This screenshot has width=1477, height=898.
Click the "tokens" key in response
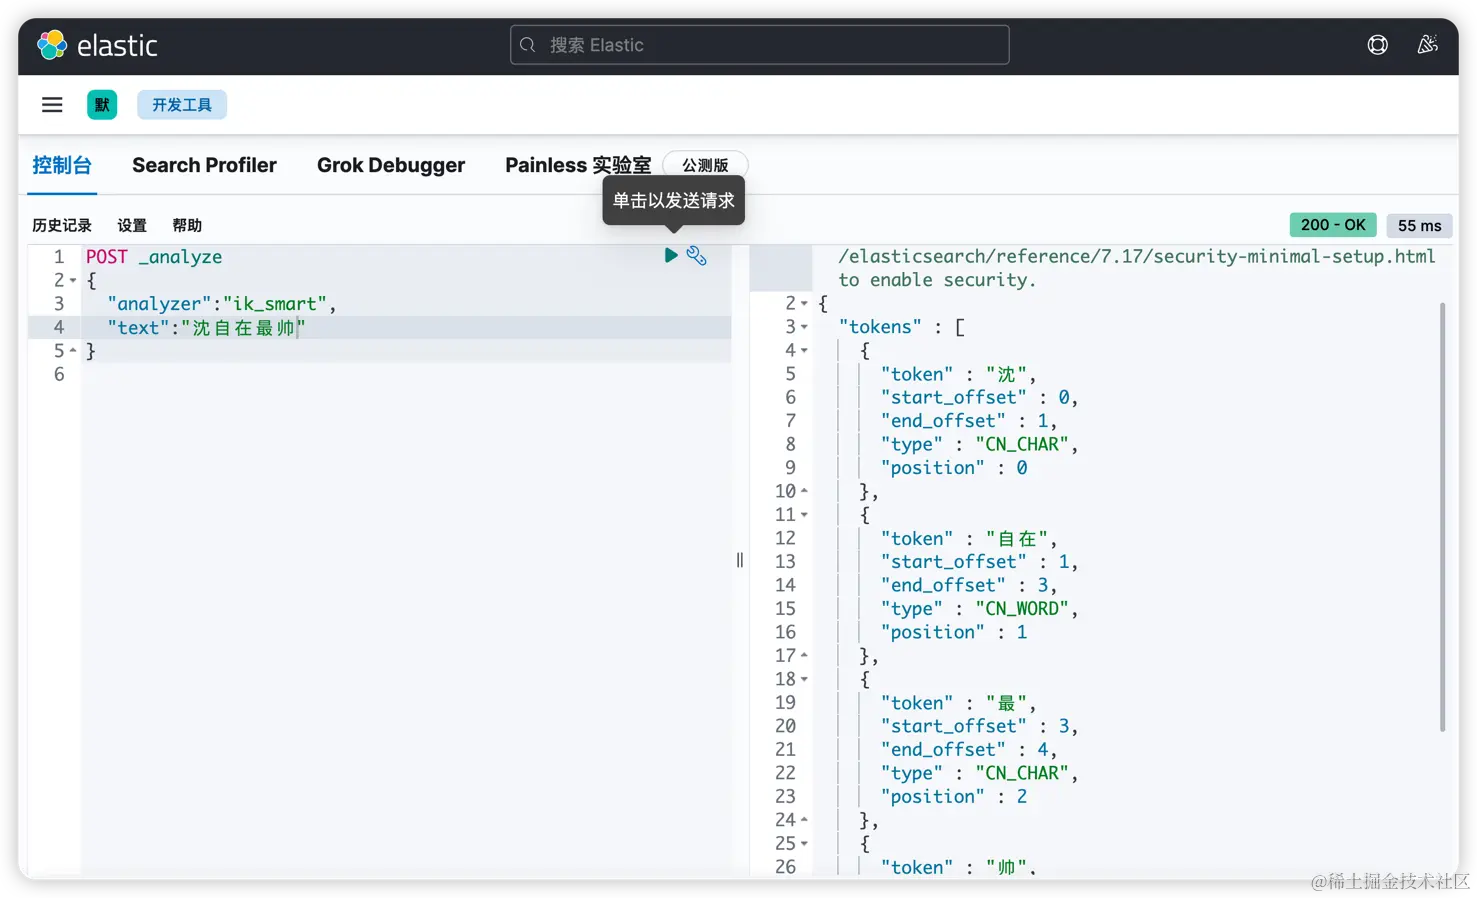(x=880, y=327)
